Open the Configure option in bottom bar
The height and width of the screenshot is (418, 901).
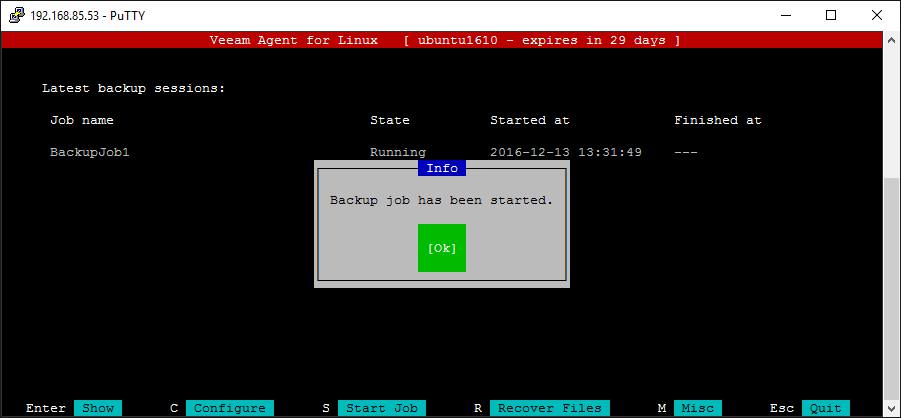point(230,408)
